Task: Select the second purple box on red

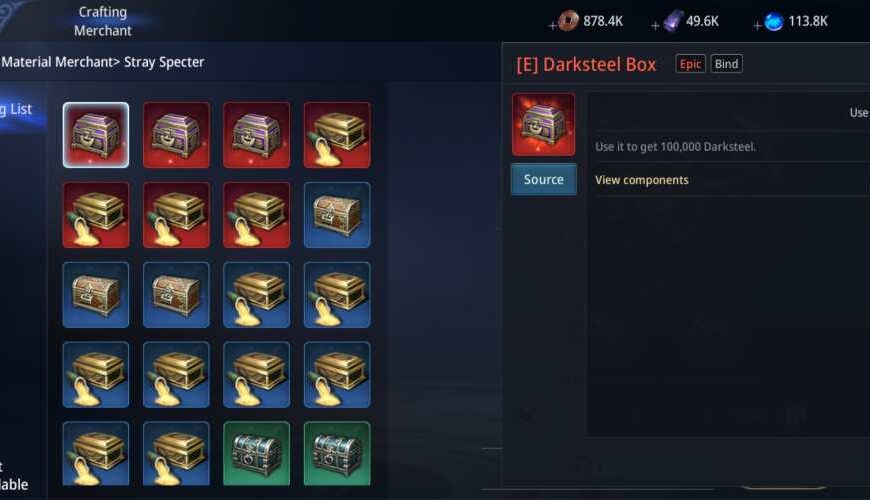Action: point(176,135)
